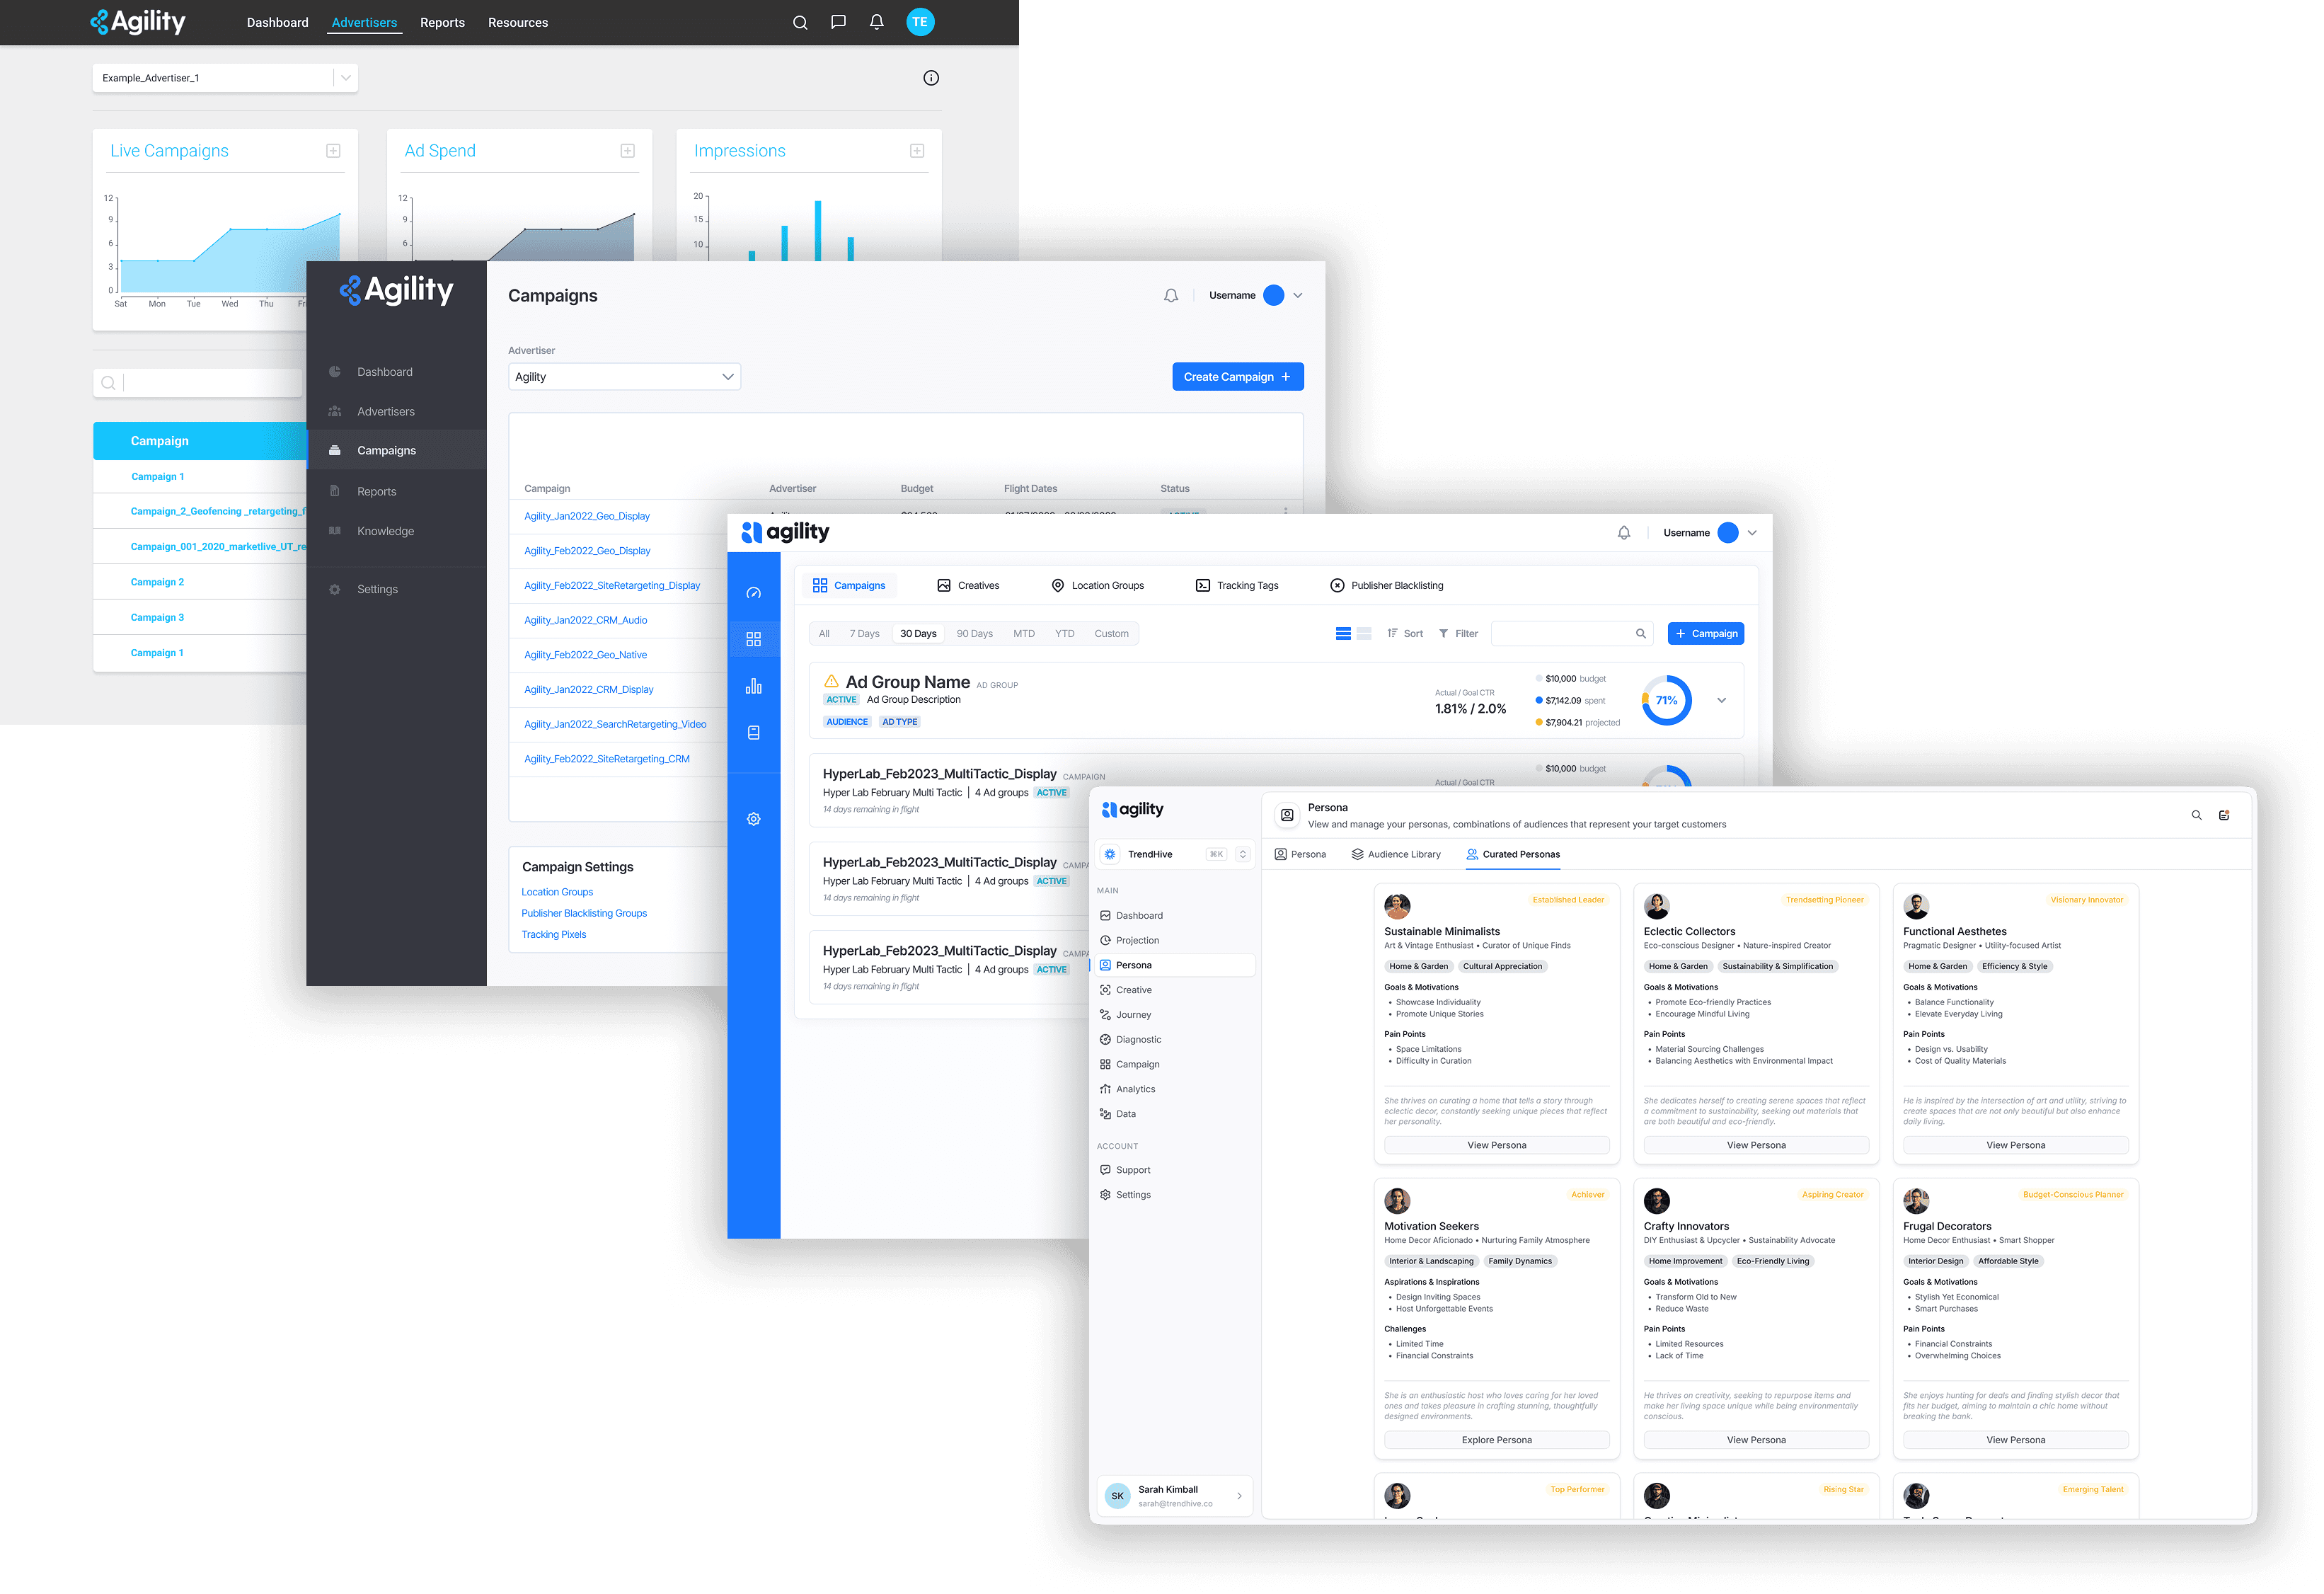Open the gauge dashboard icon in the blue sidebar
This screenshot has width=2324, height=1594.
point(754,593)
